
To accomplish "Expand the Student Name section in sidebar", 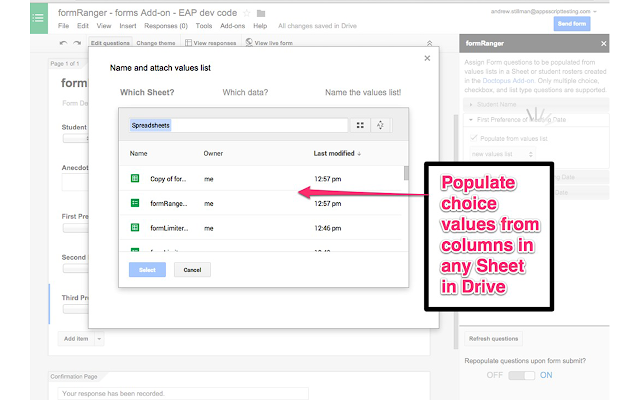I will [x=536, y=104].
